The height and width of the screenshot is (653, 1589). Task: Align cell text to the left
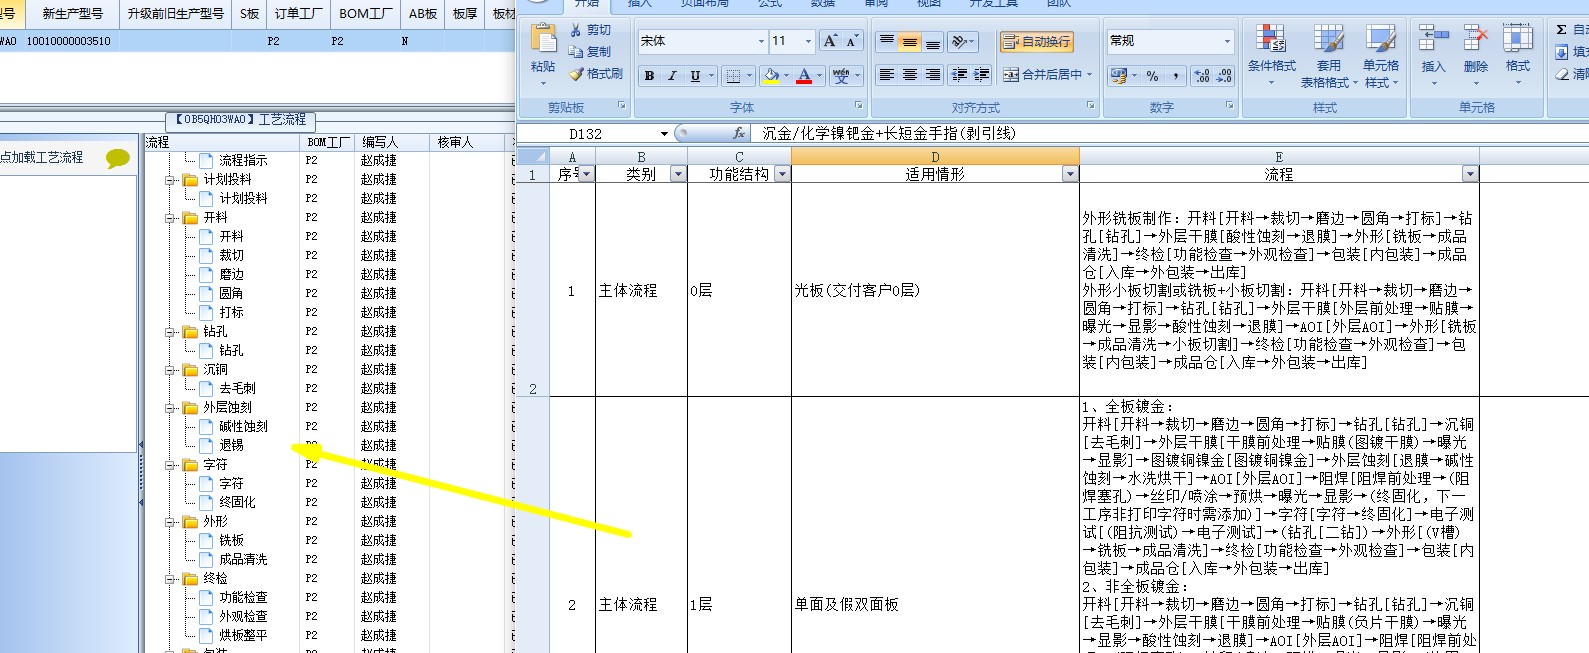coord(886,75)
